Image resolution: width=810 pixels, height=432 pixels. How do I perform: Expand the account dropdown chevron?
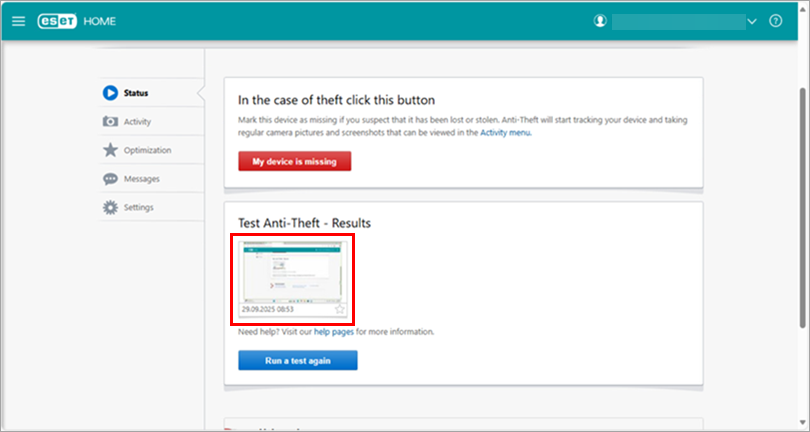pyautogui.click(x=753, y=21)
